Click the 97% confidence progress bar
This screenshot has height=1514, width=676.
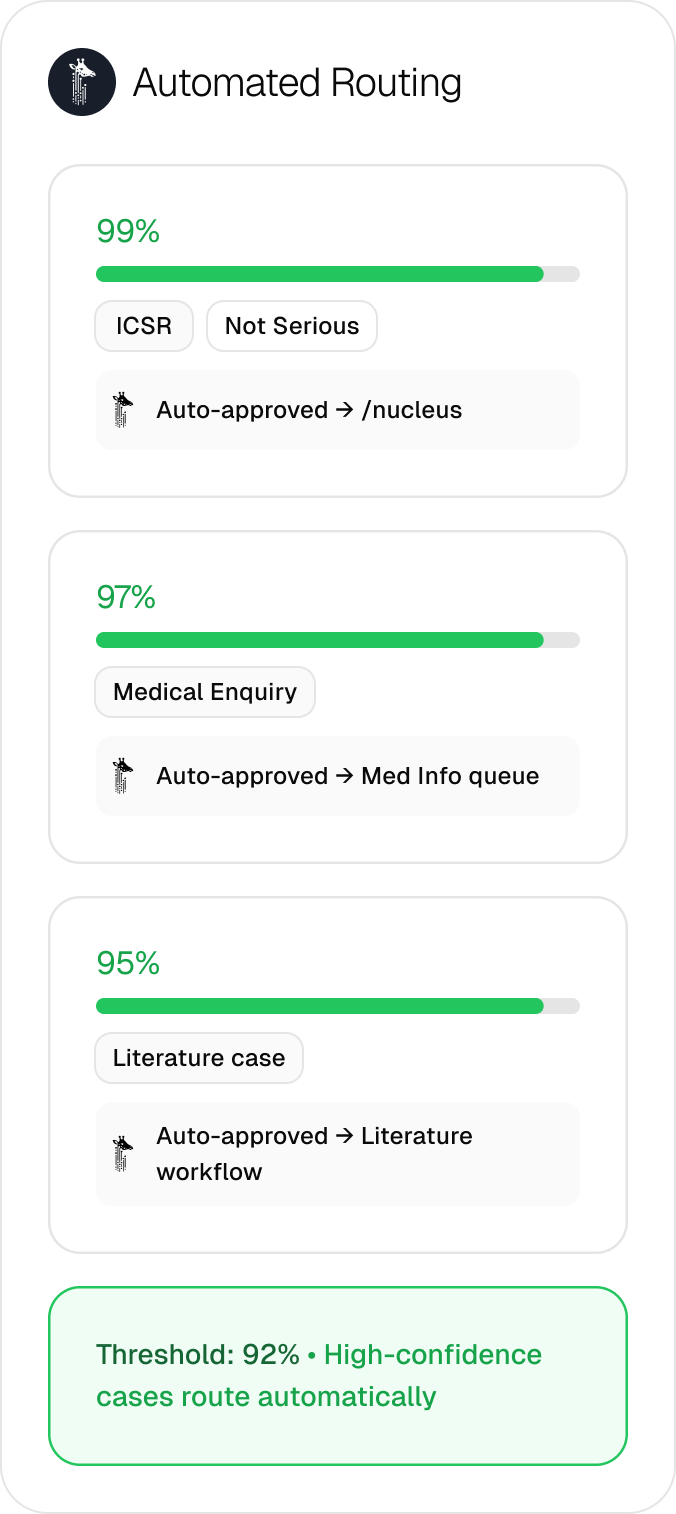pyautogui.click(x=338, y=640)
